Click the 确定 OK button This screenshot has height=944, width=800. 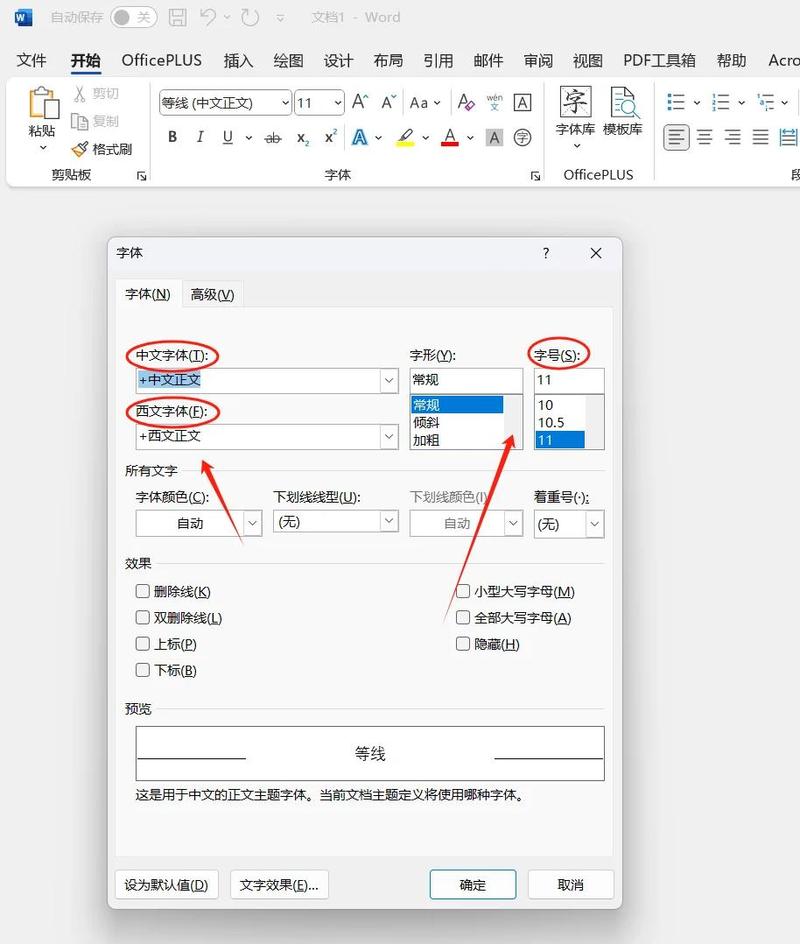coord(473,884)
